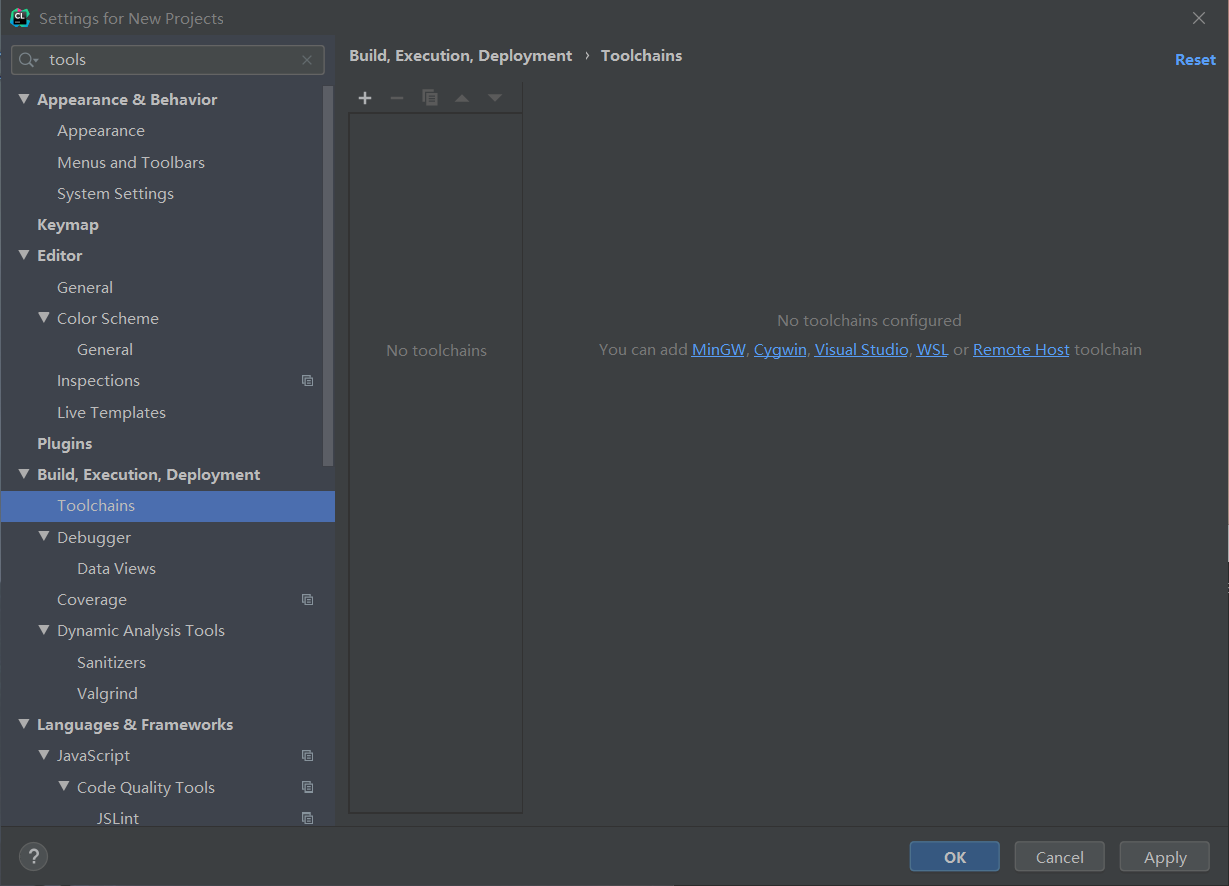Collapse the Color Scheme tree node
This screenshot has height=886, width=1229.
click(x=44, y=318)
